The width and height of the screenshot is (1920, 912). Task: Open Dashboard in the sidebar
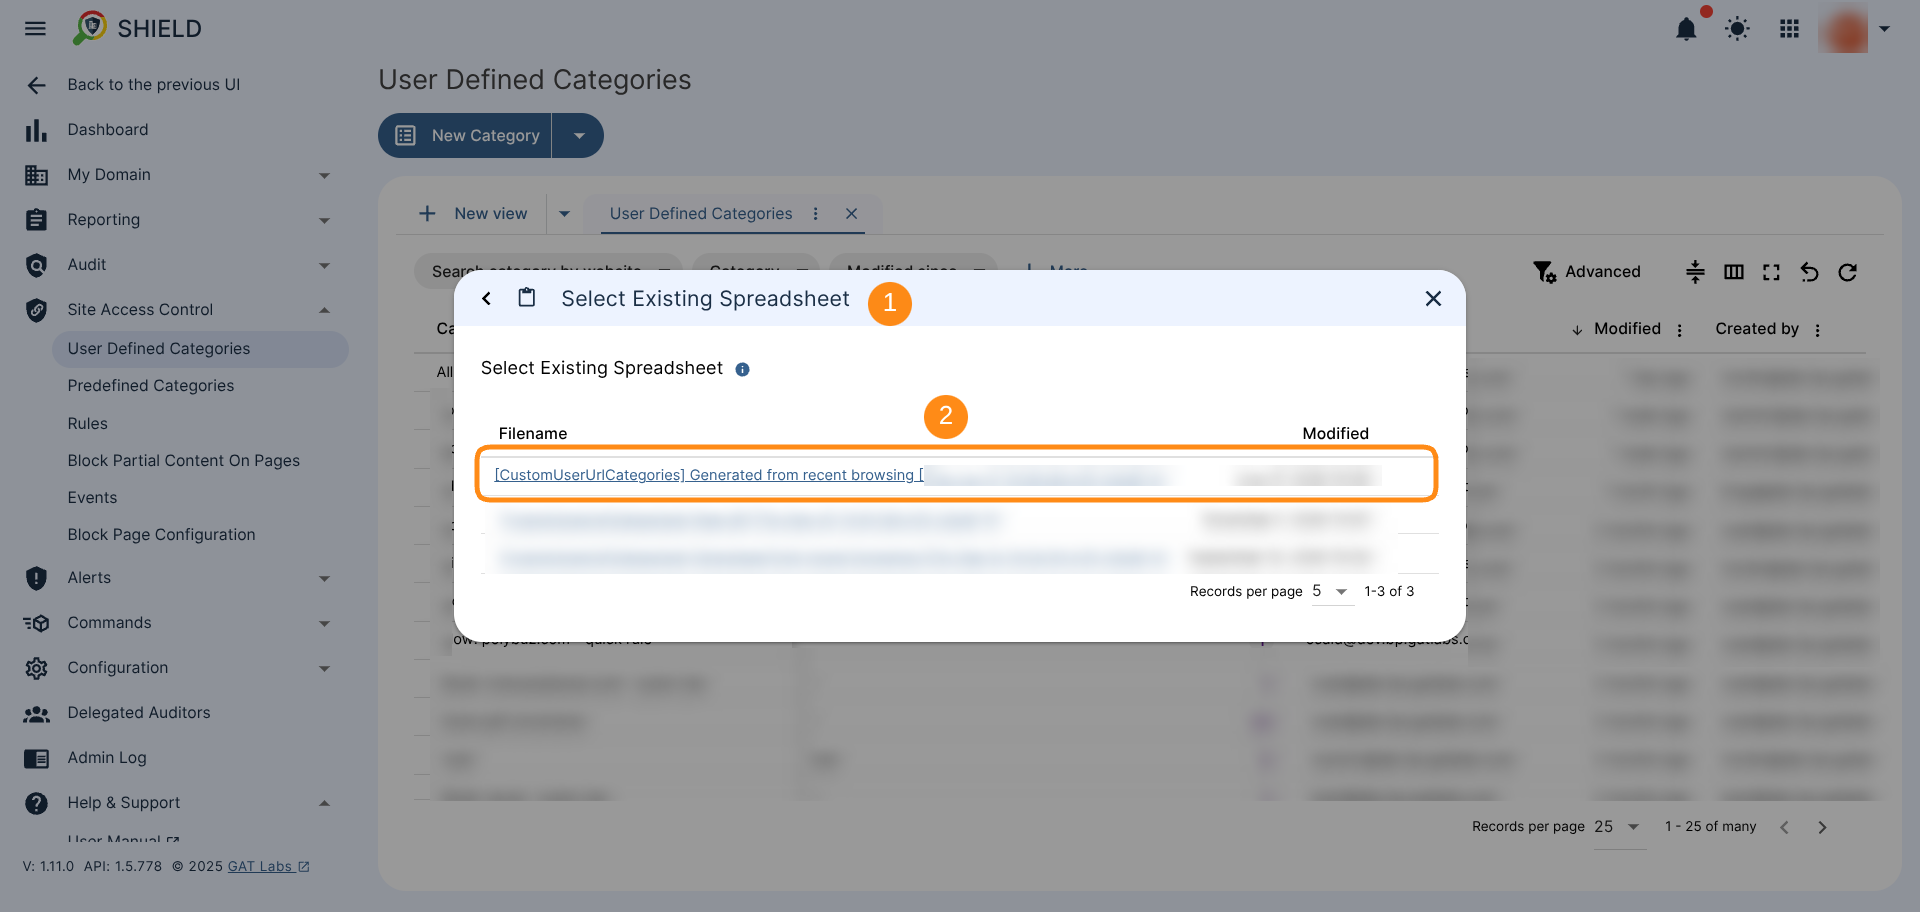pyautogui.click(x=107, y=130)
